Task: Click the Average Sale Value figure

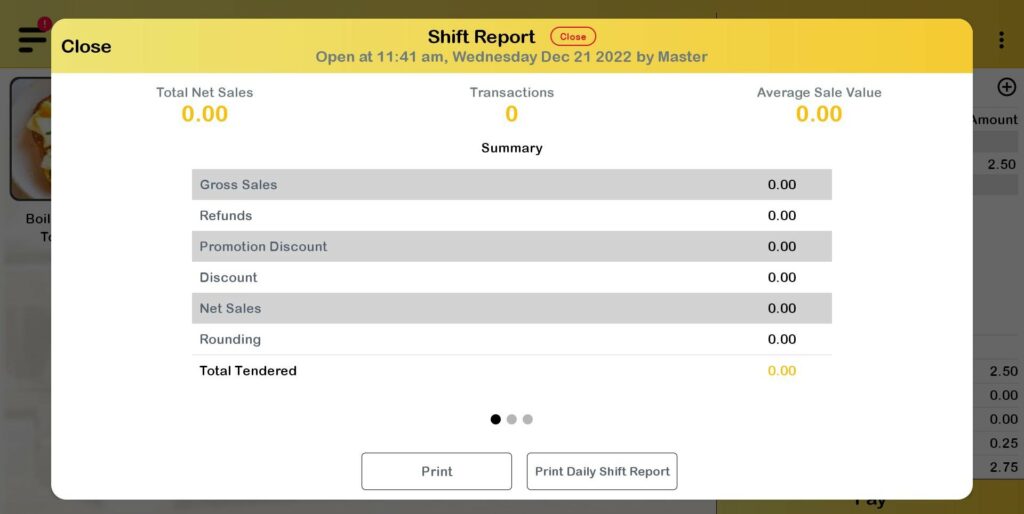Action: point(819,114)
